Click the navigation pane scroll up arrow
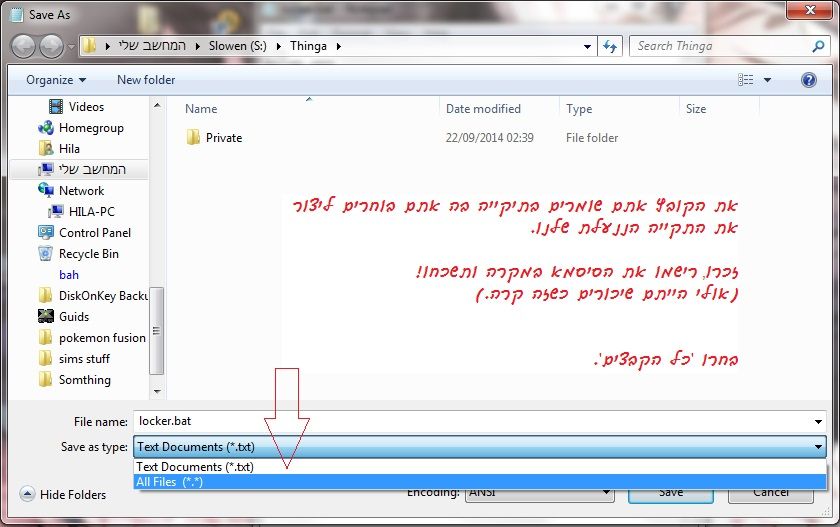 pos(157,106)
